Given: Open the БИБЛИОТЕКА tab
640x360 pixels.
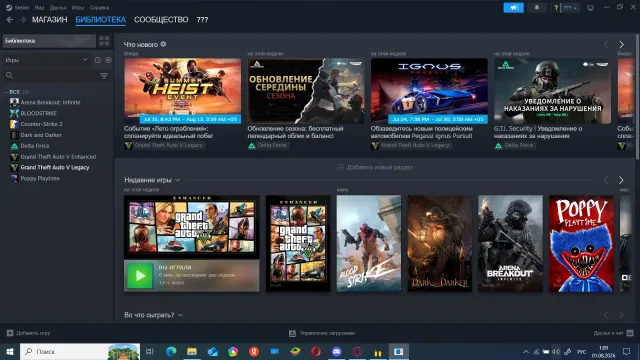Looking at the screenshot, I should [100, 20].
